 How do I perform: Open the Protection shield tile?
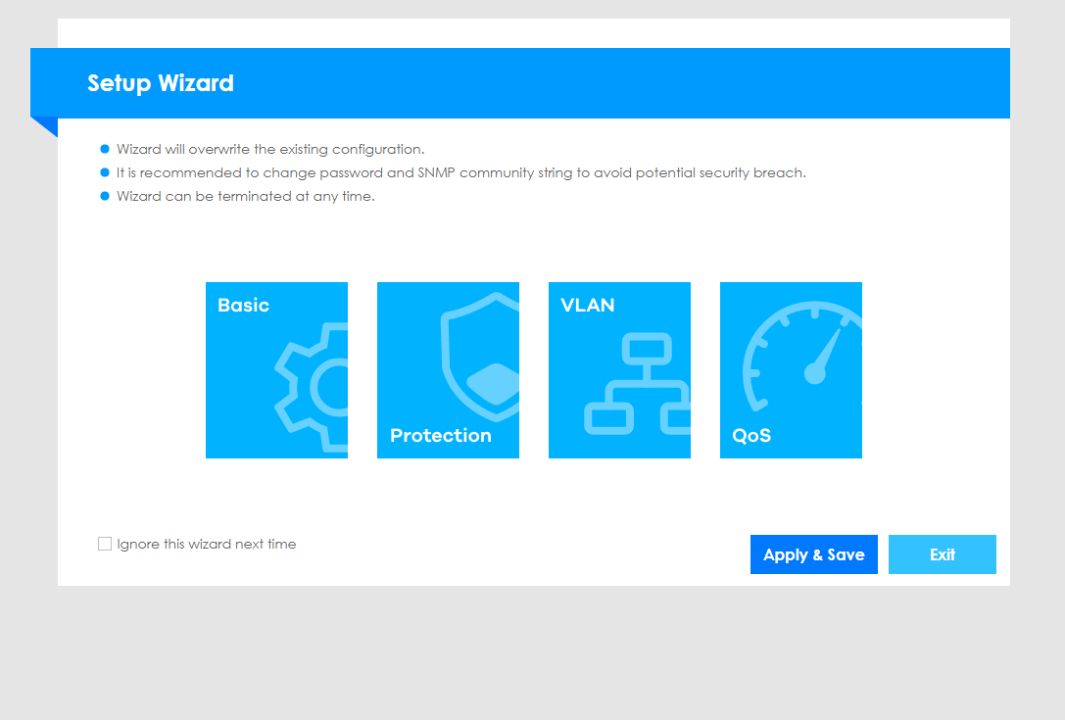(x=448, y=370)
